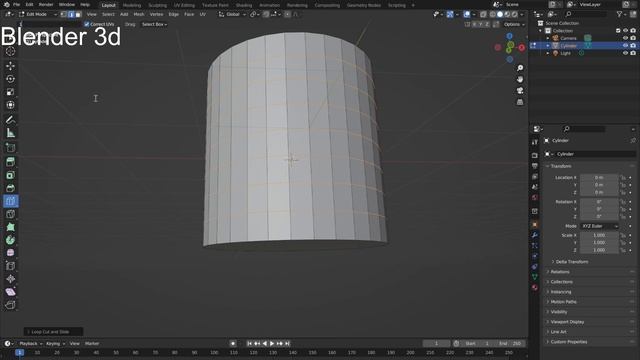Image resolution: width=640 pixels, height=360 pixels.
Task: Select the Move tool
Action: (11, 66)
